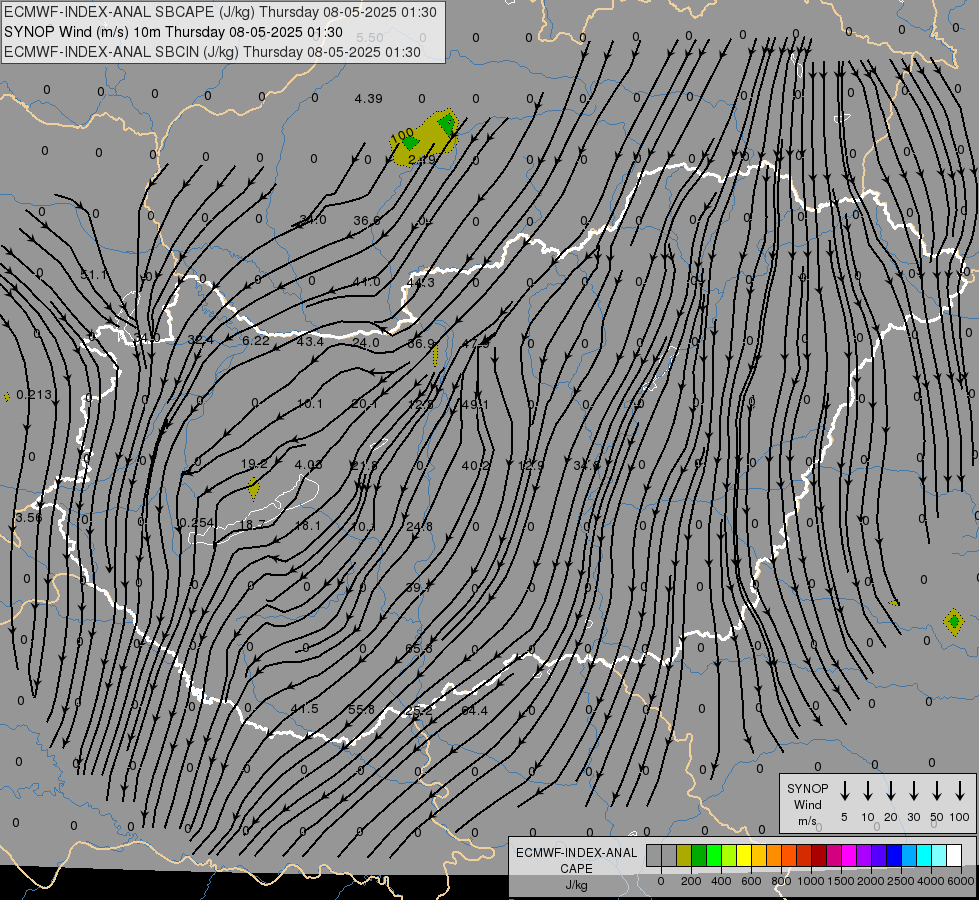Click the 5 m/s wind arrow in legend

(845, 791)
